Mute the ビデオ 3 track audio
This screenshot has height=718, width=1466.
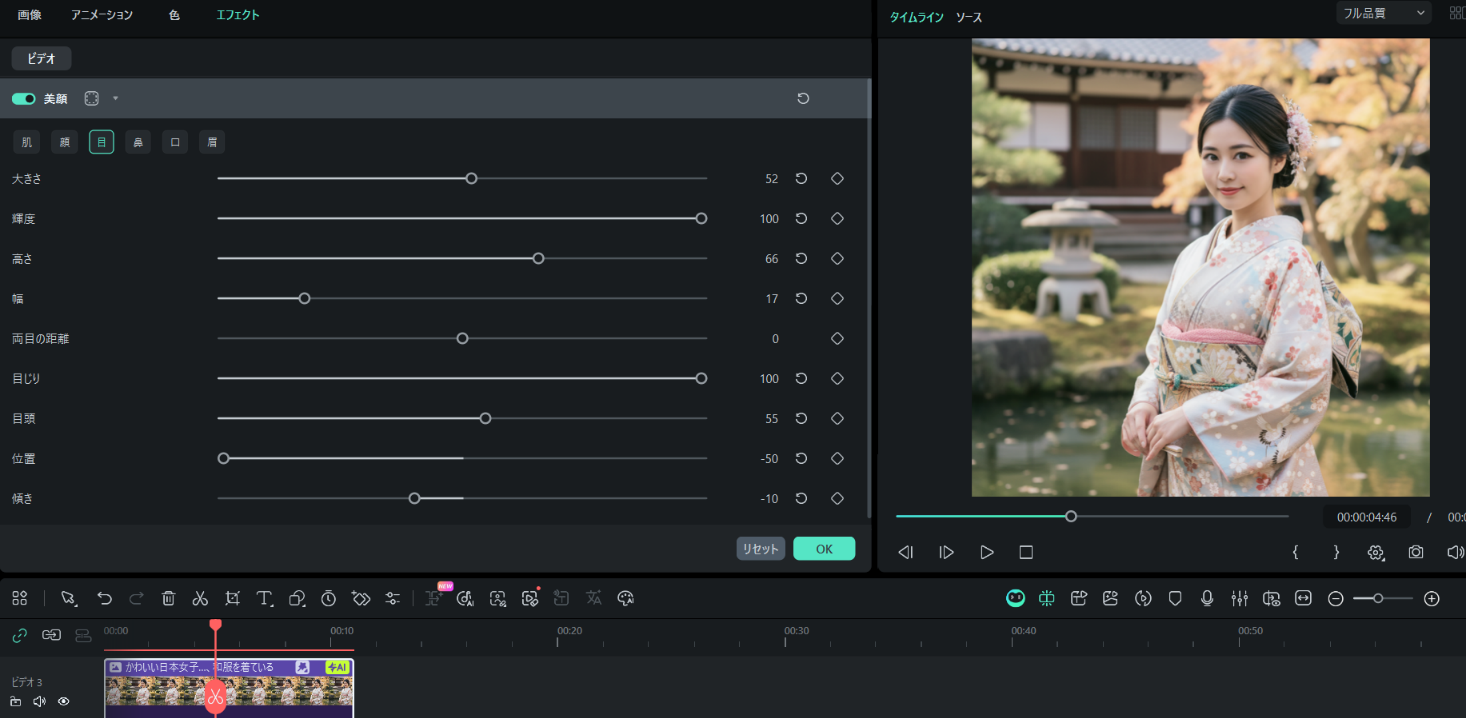click(x=39, y=702)
